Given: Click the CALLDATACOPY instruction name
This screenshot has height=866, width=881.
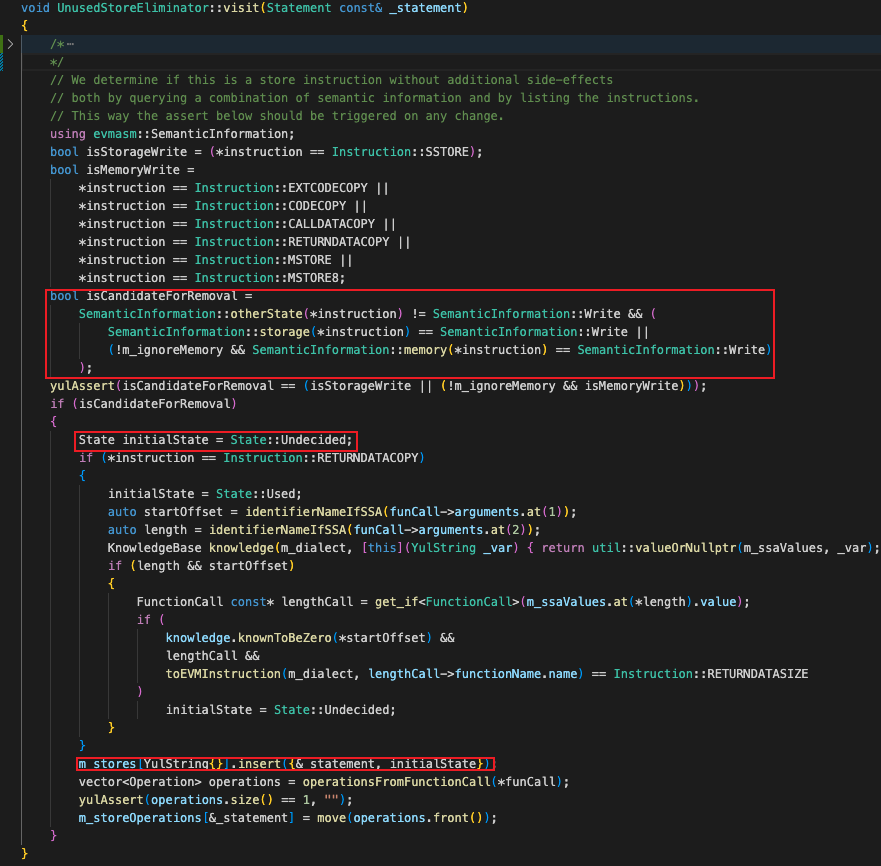Looking at the screenshot, I should (x=331, y=224).
